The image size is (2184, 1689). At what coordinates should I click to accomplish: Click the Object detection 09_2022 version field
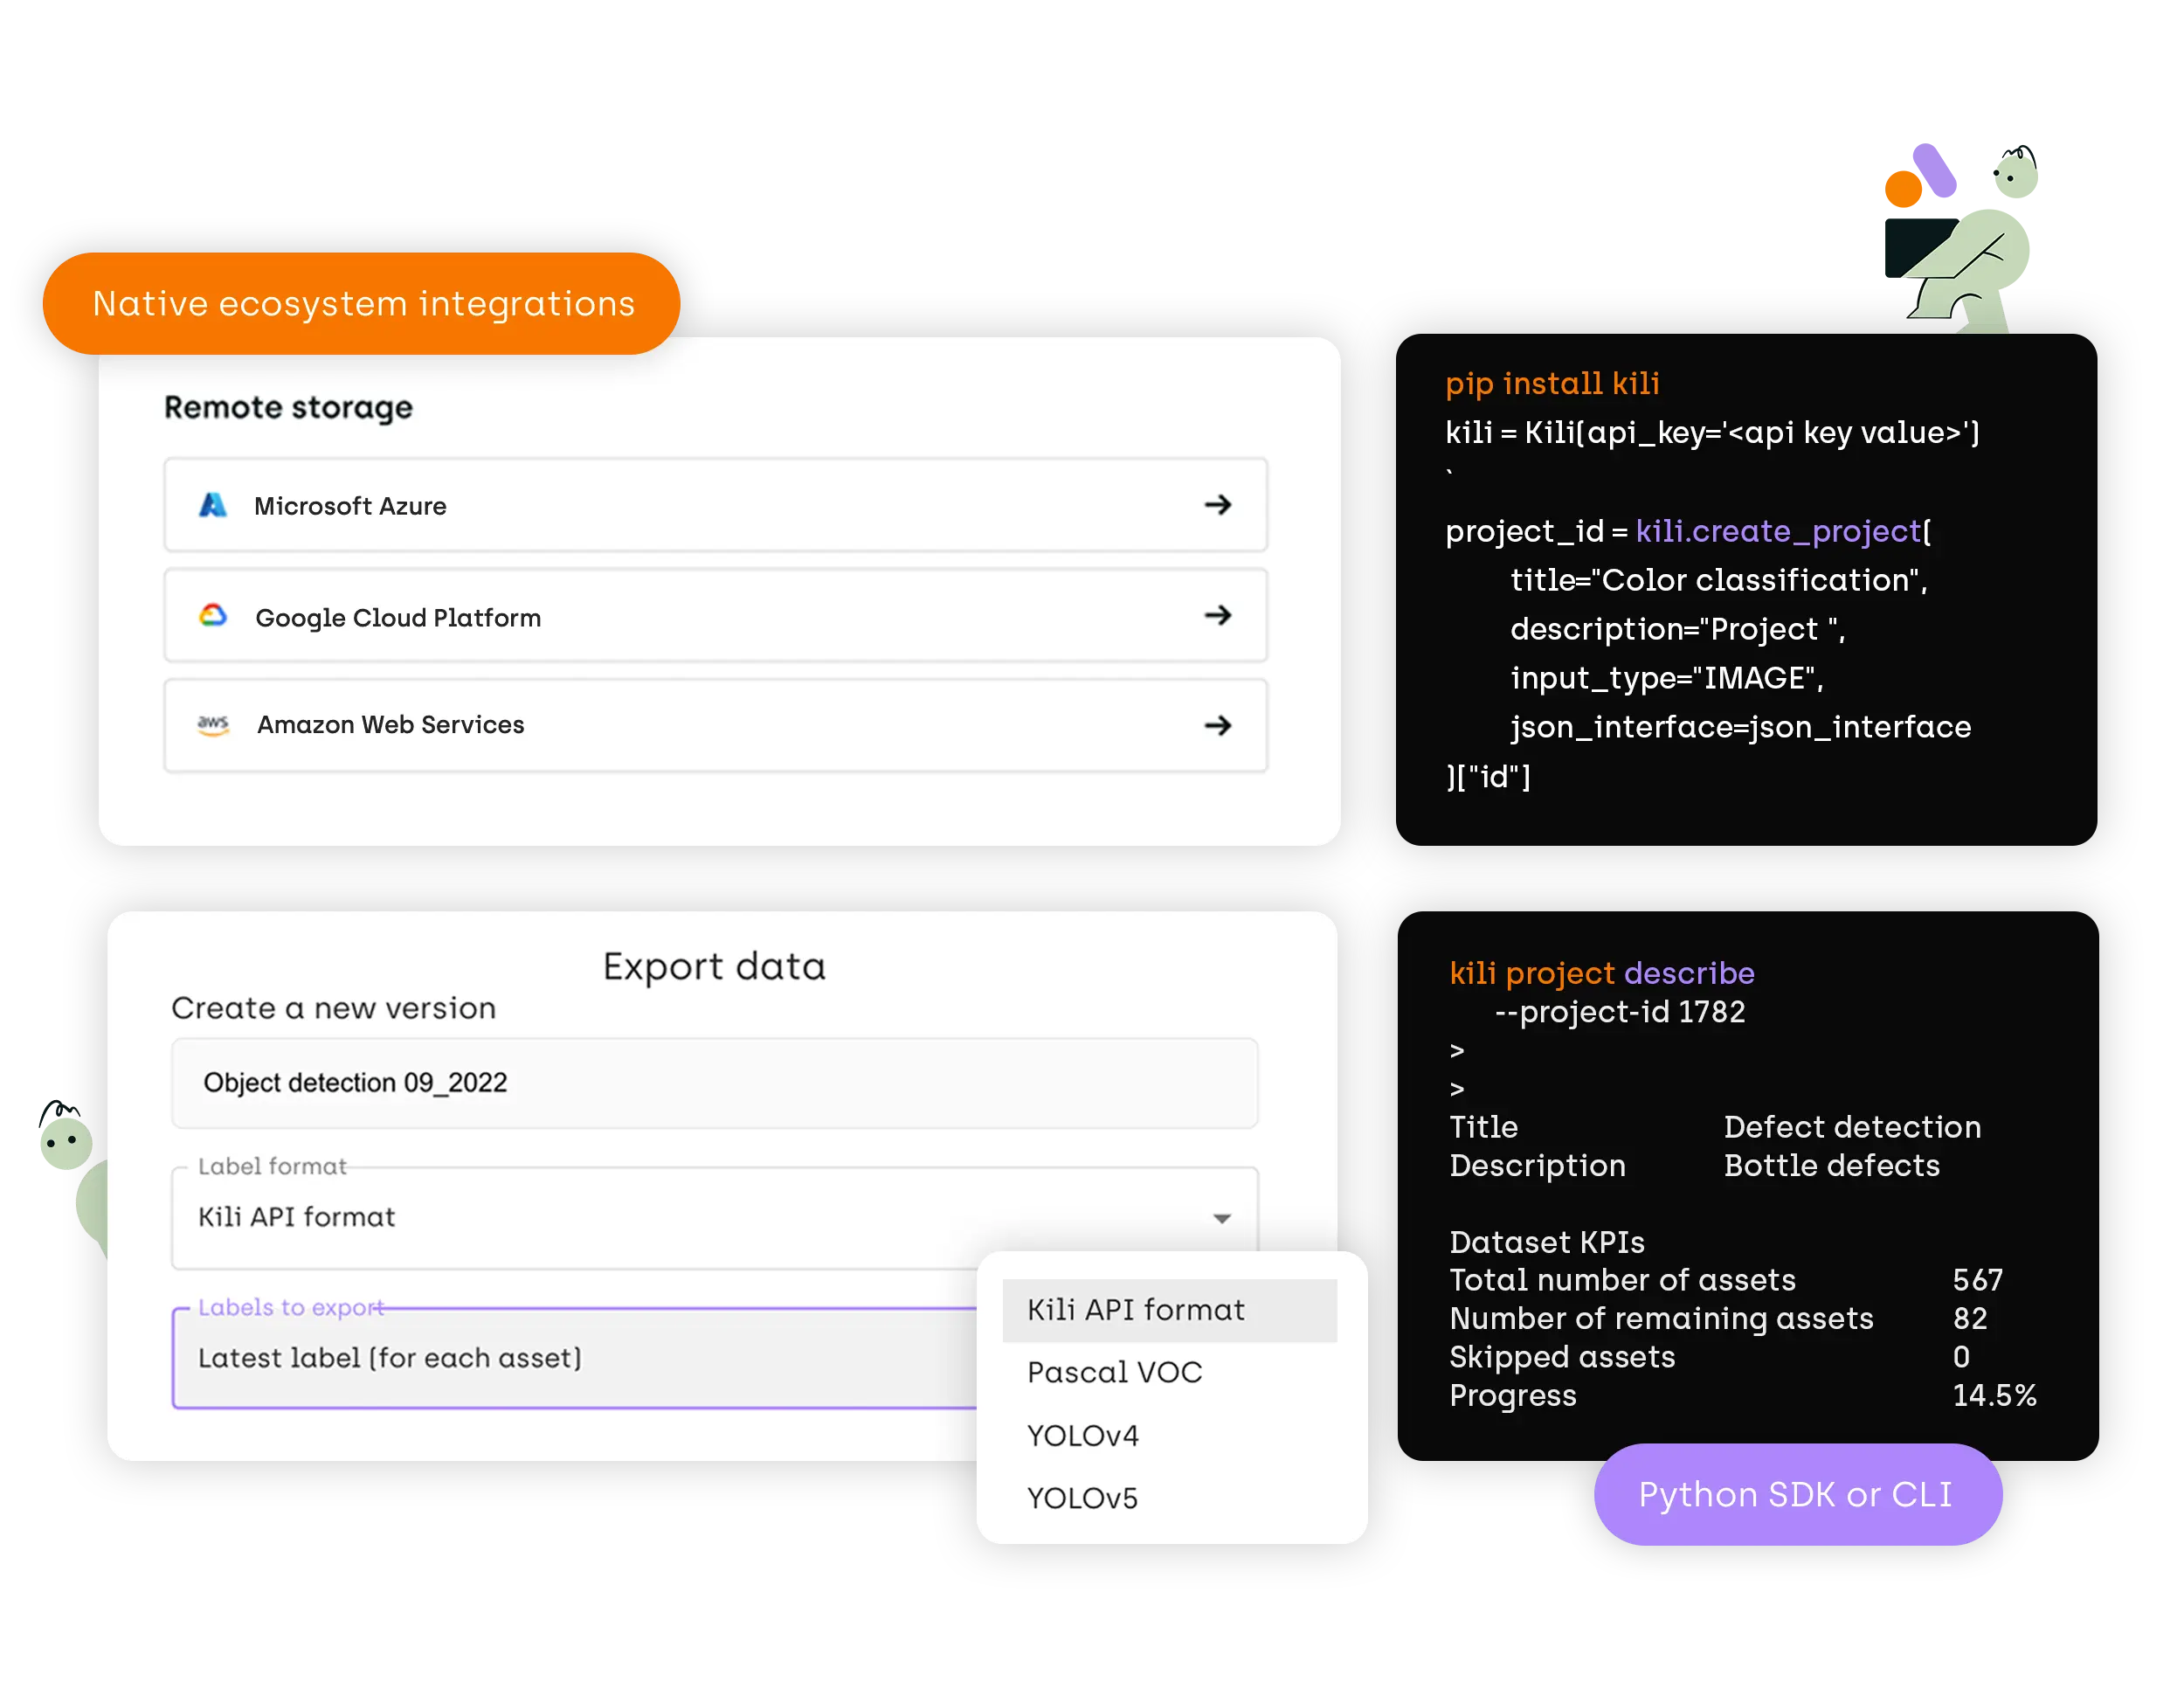click(x=714, y=1083)
